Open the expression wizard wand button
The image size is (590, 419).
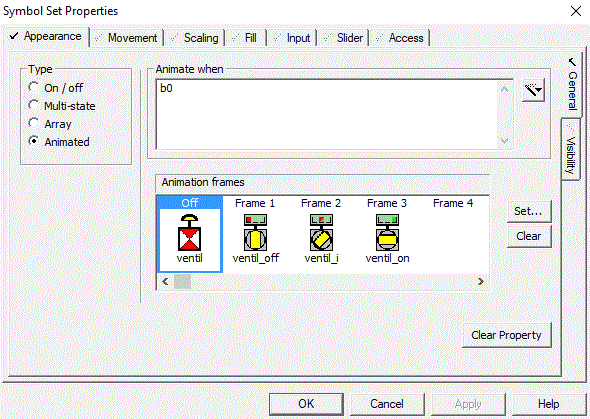(534, 90)
